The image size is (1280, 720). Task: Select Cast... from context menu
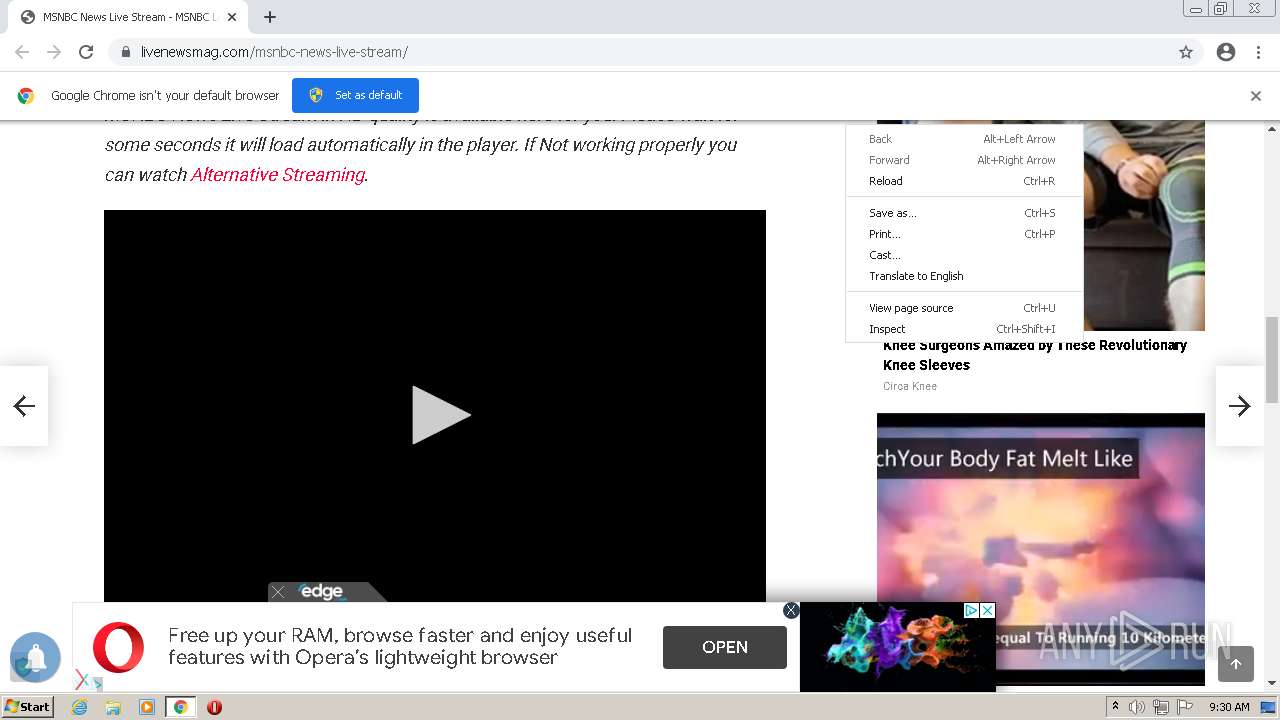pyautogui.click(x=964, y=255)
